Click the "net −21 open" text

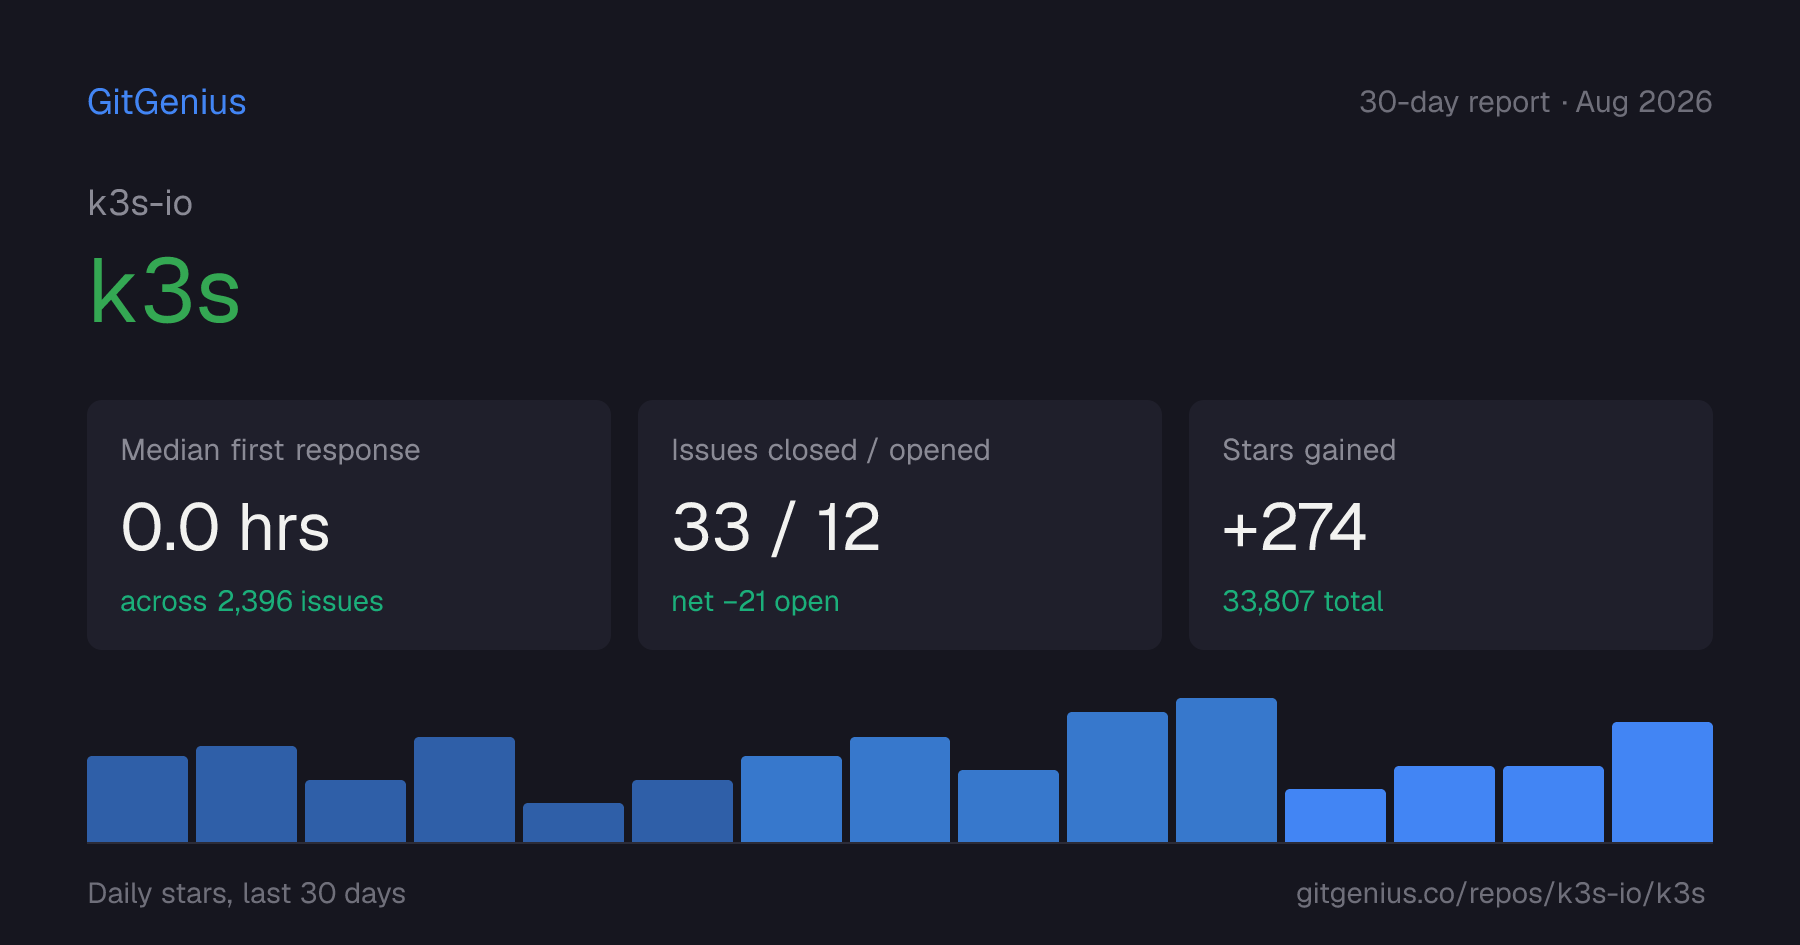[755, 601]
